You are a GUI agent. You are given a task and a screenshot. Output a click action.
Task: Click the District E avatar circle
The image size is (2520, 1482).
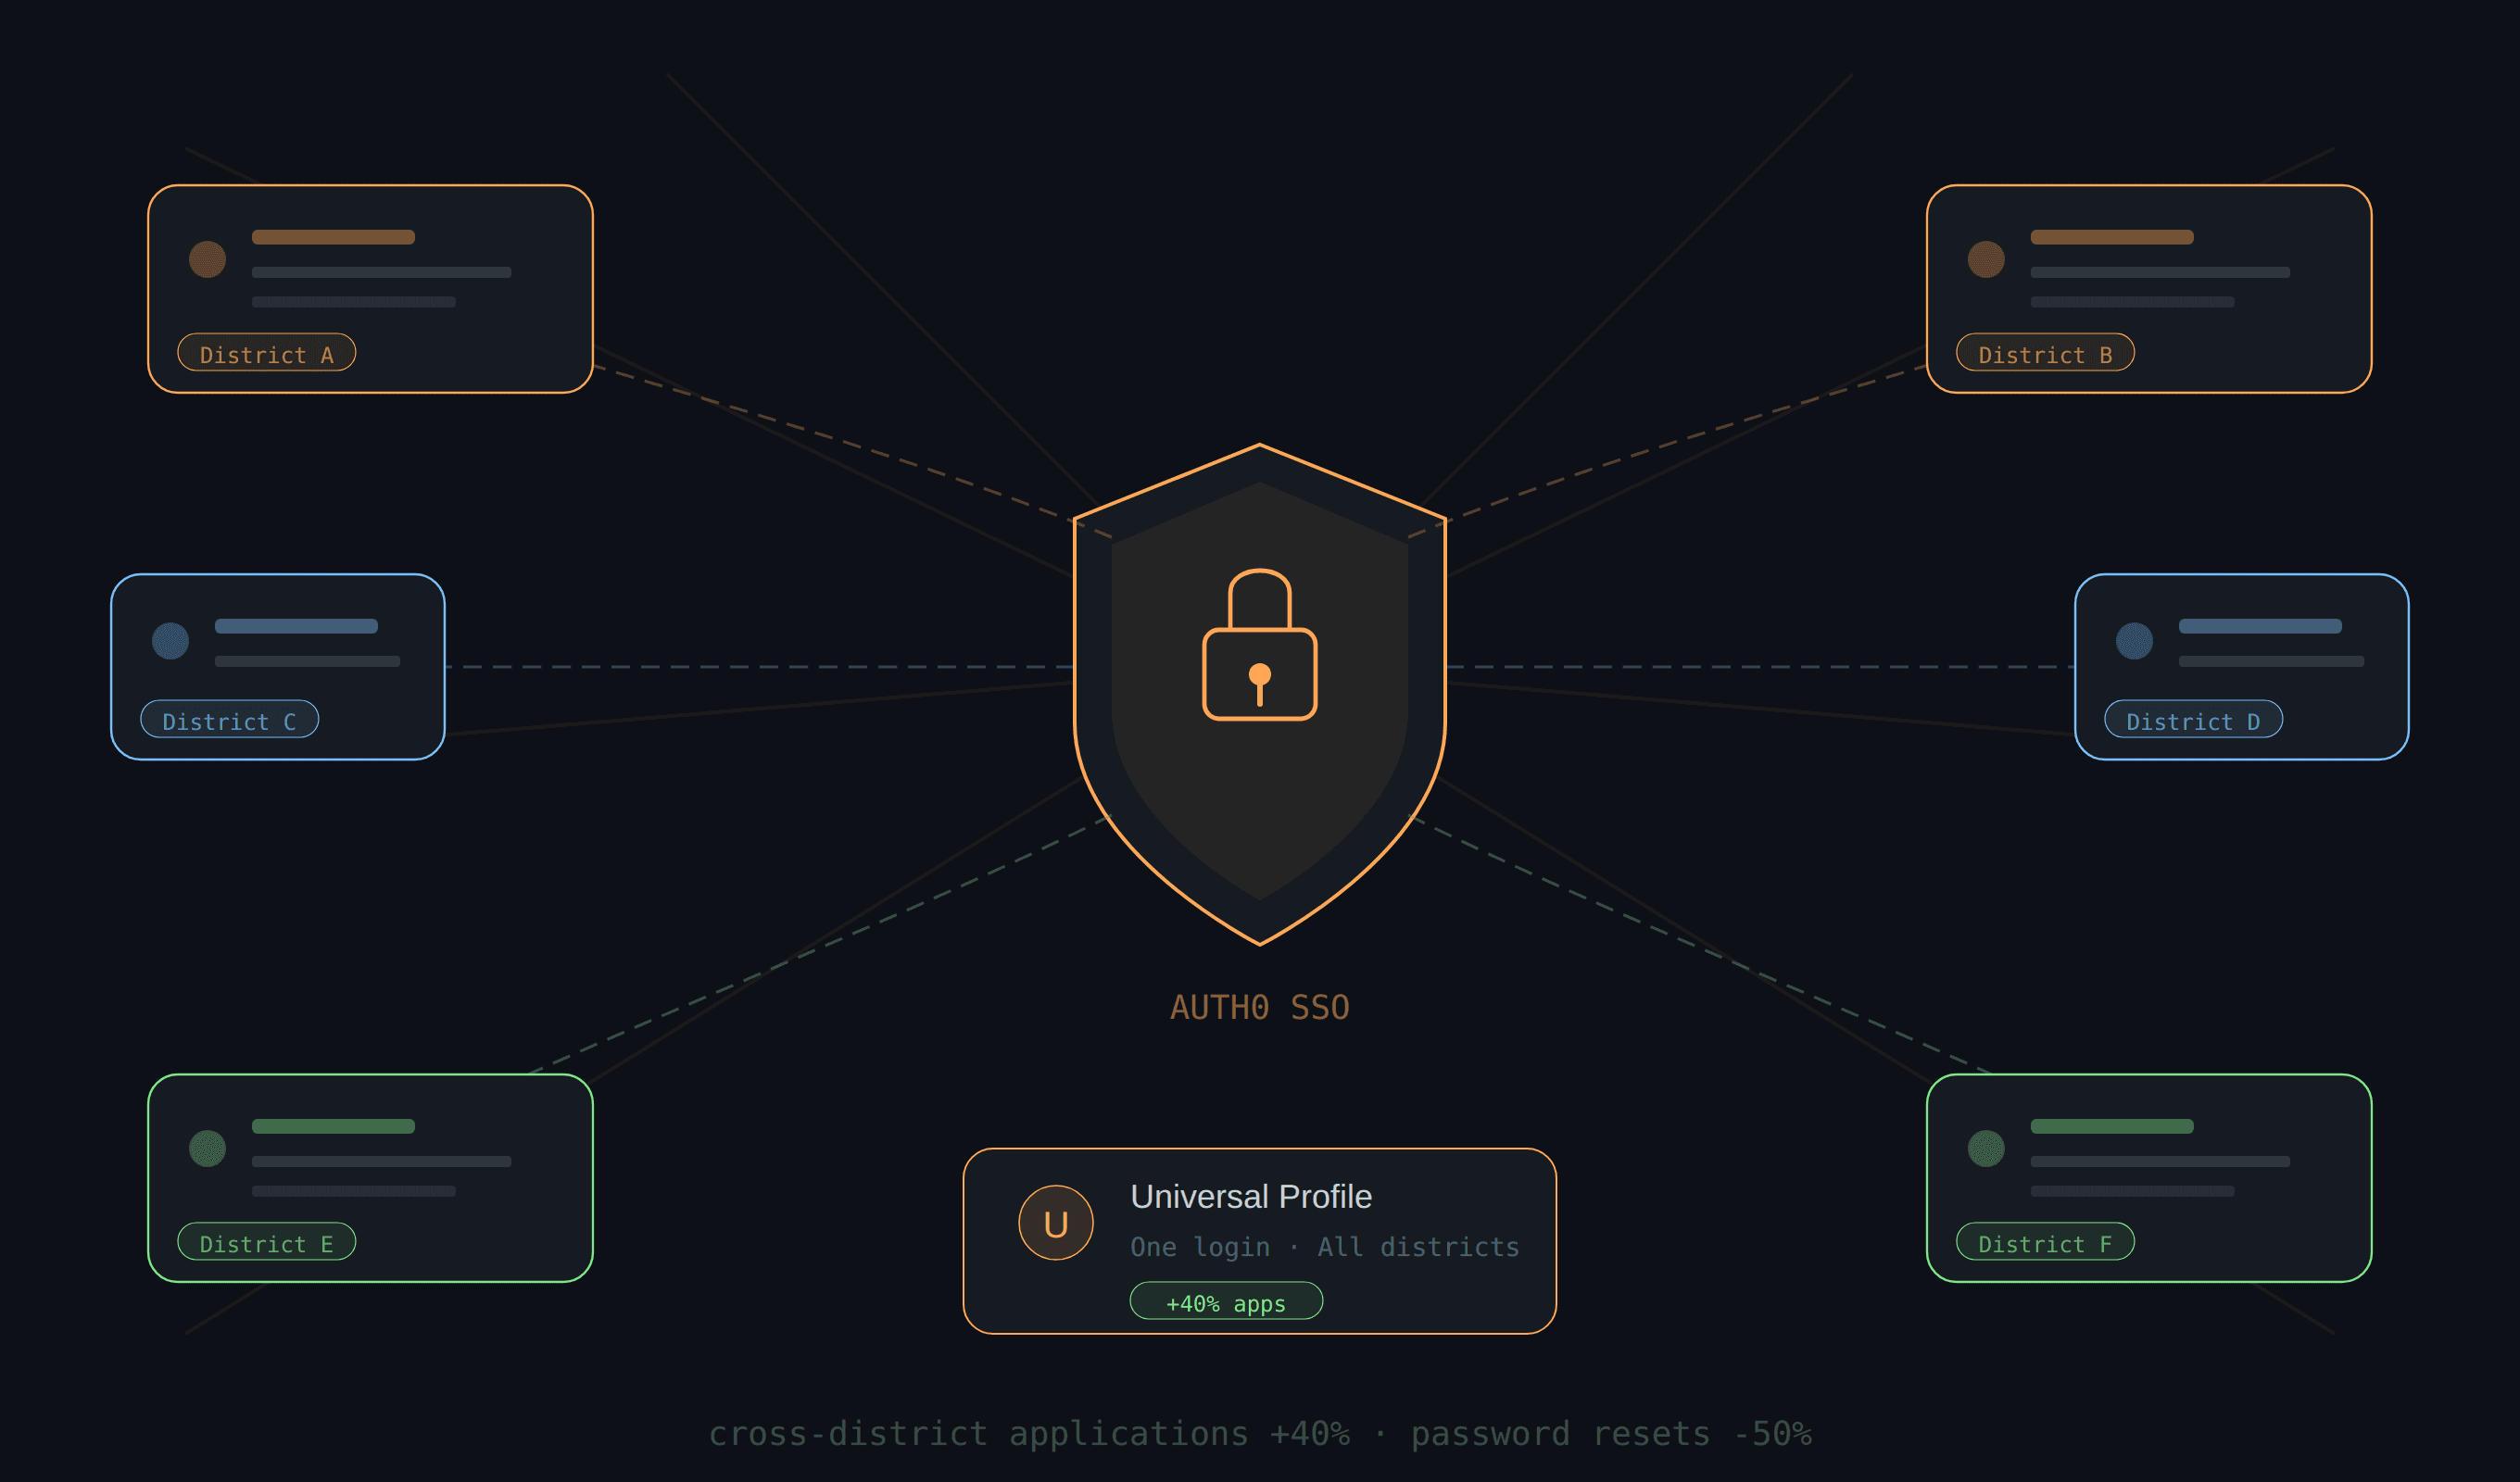(207, 1148)
